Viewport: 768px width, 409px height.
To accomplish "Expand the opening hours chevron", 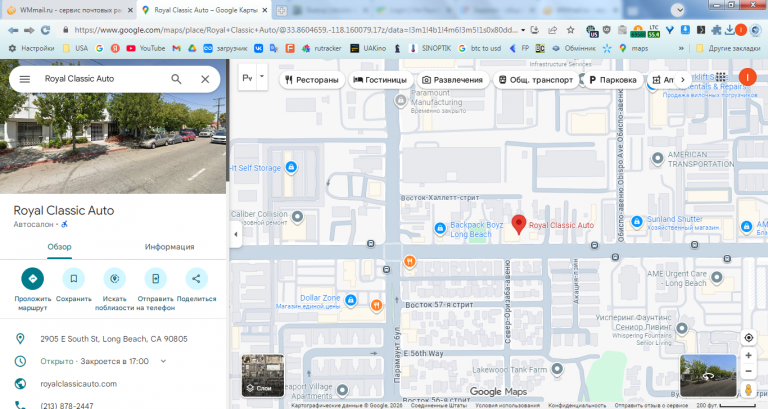I will (163, 361).
